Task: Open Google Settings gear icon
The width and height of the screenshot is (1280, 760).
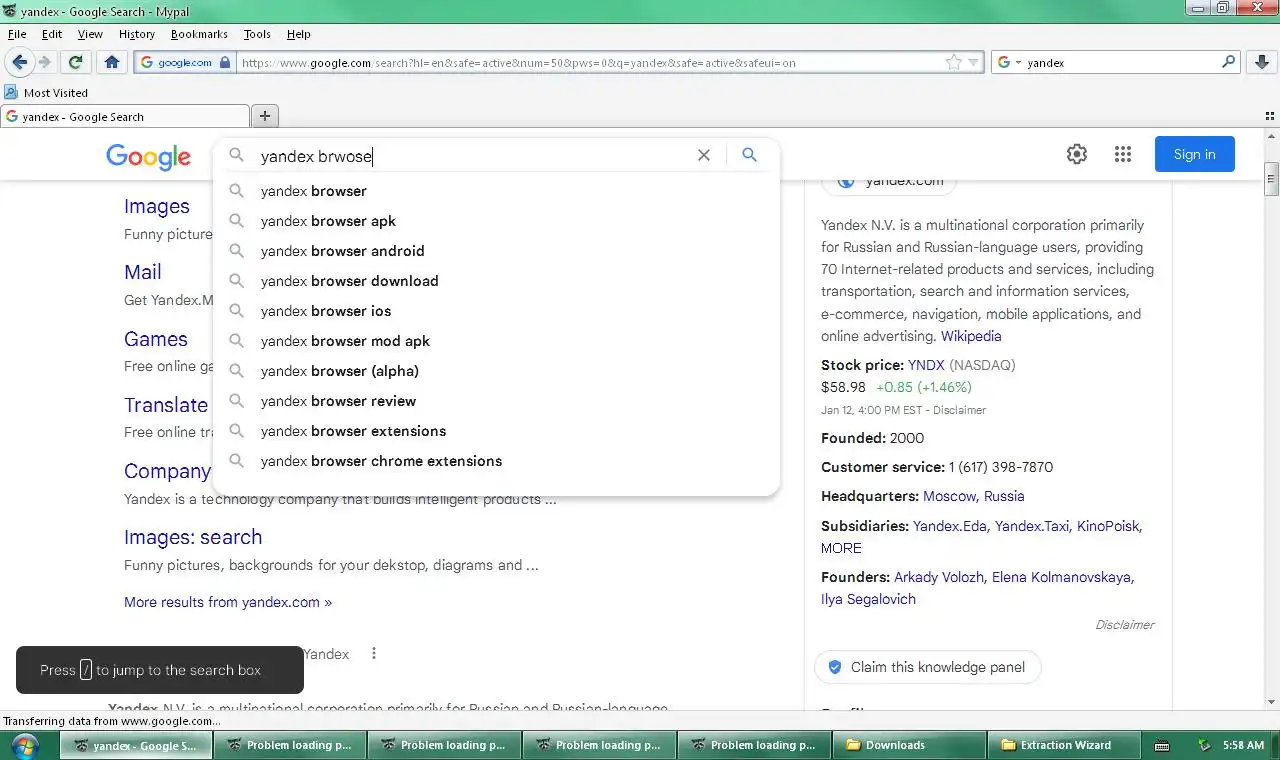Action: coord(1077,154)
